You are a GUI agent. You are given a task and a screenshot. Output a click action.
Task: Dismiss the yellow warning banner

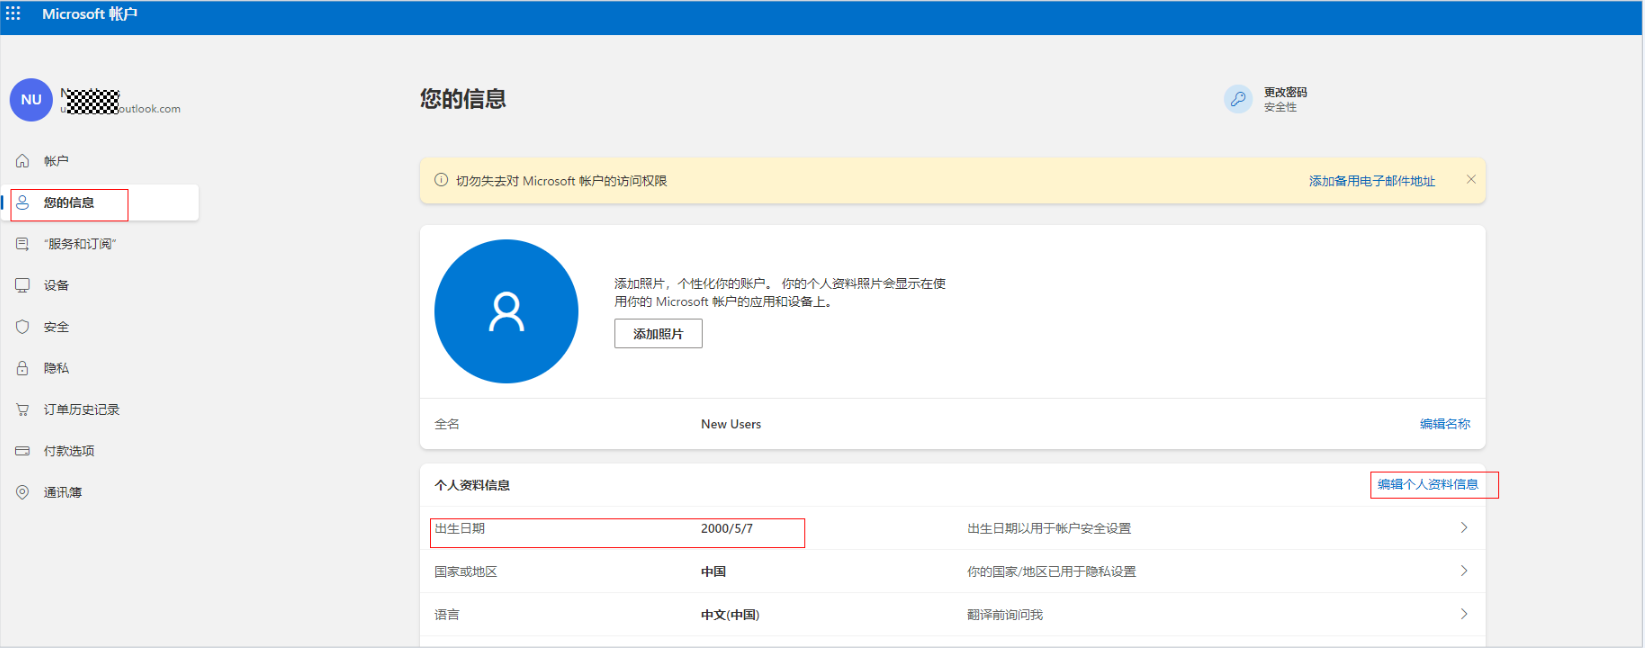coord(1471,179)
